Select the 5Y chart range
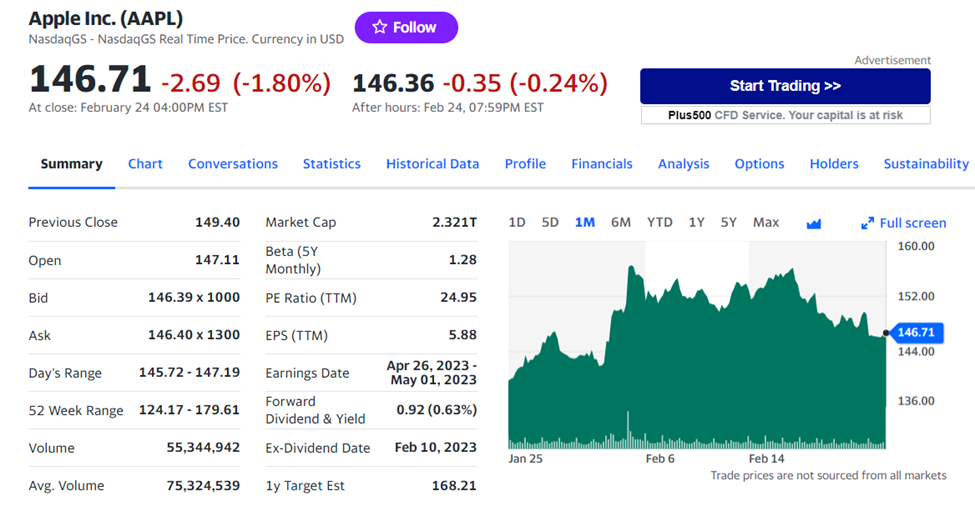 click(x=729, y=223)
